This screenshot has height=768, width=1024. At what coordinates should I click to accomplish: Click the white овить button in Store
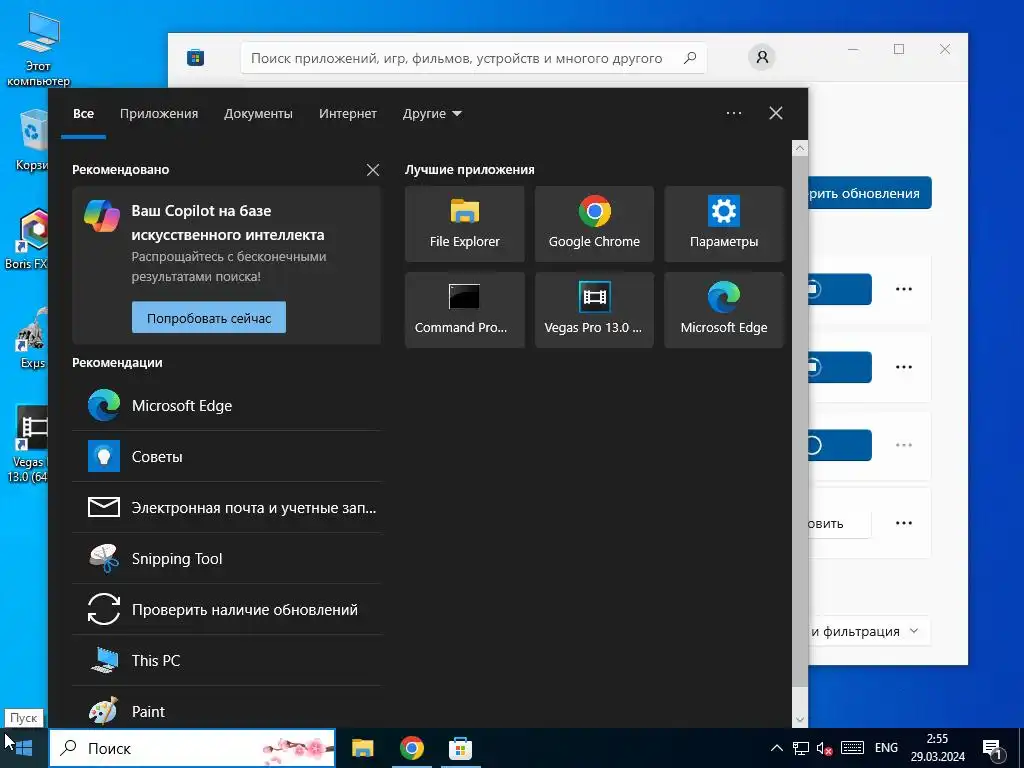coord(840,523)
